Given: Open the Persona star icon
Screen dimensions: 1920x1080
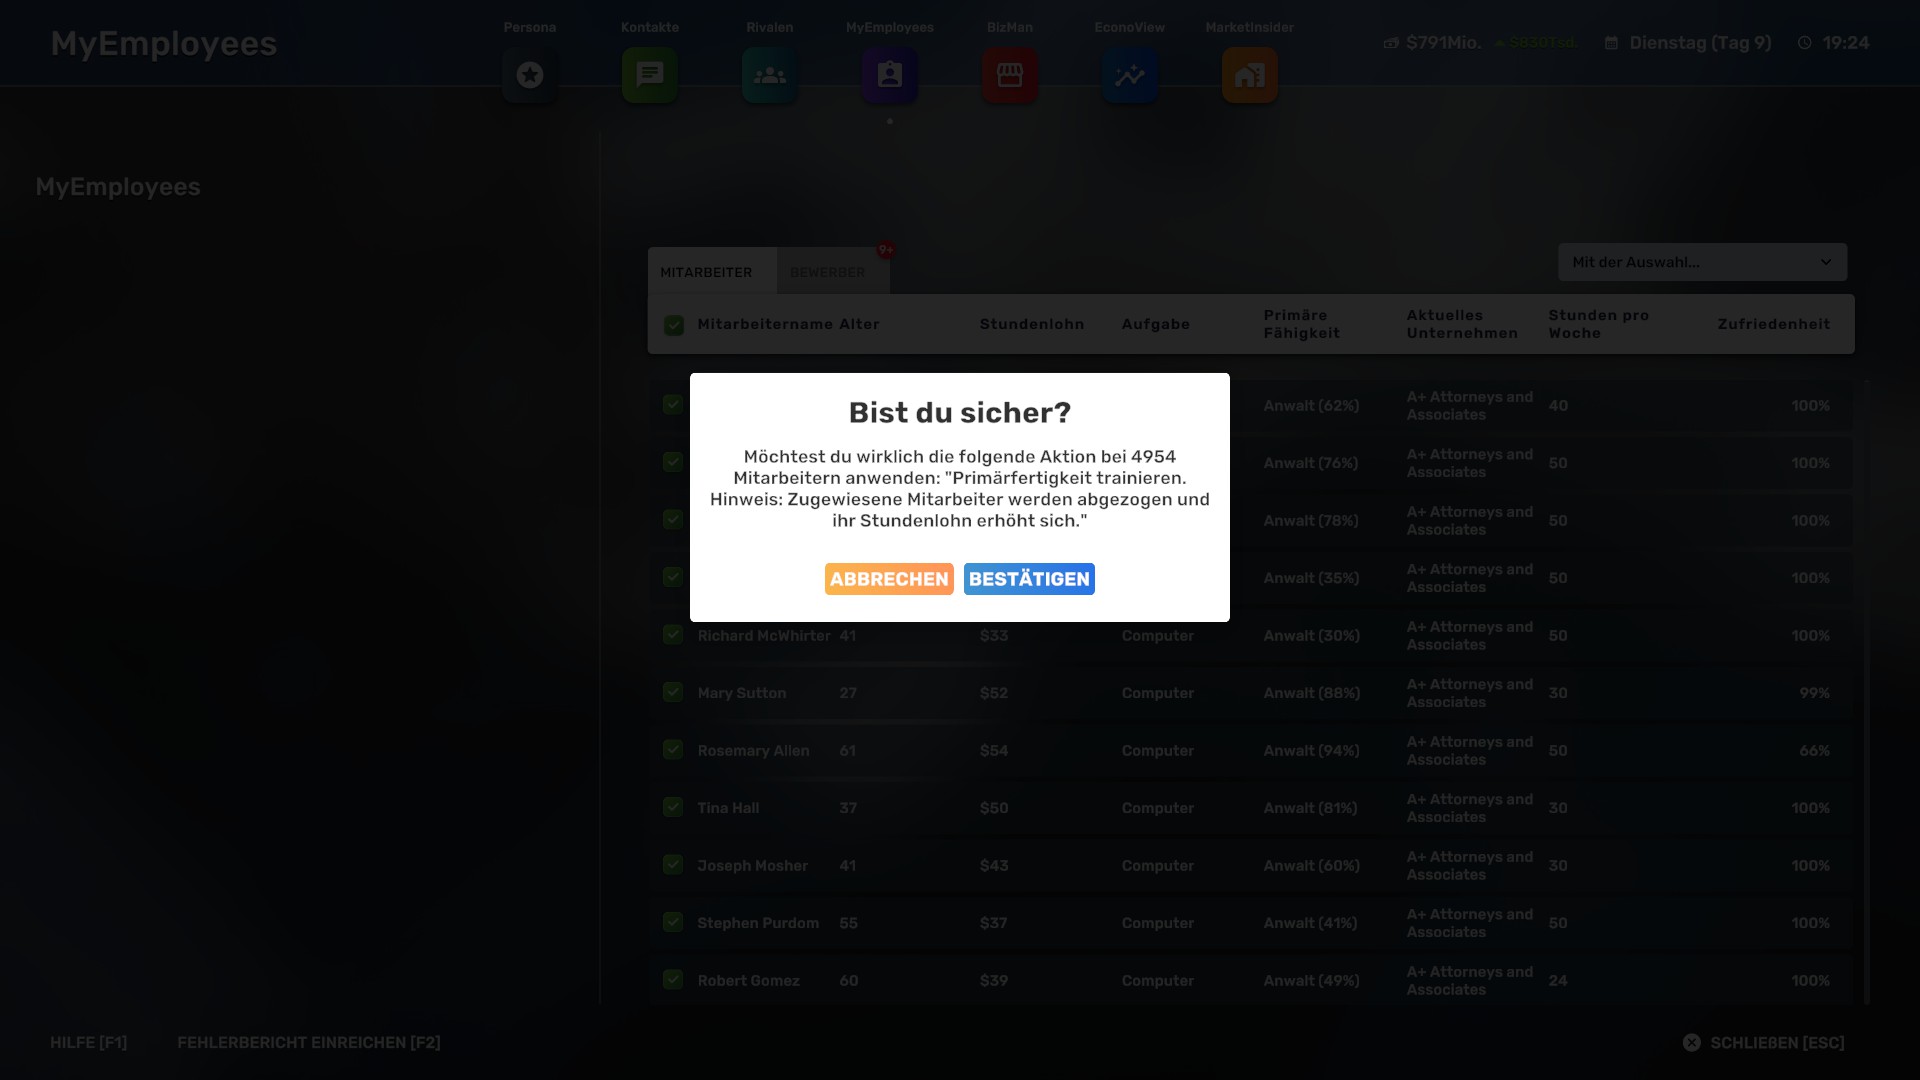Looking at the screenshot, I should click(x=530, y=75).
